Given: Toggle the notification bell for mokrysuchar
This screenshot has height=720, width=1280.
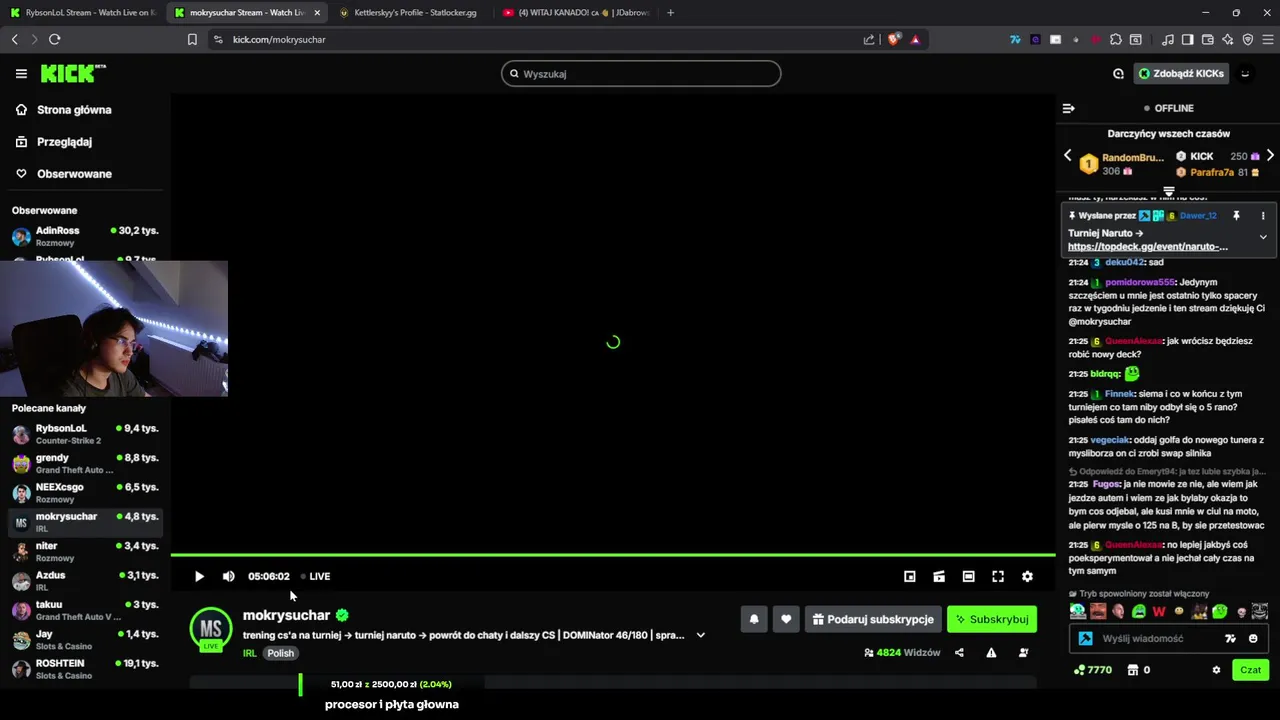Looking at the screenshot, I should tap(754, 619).
